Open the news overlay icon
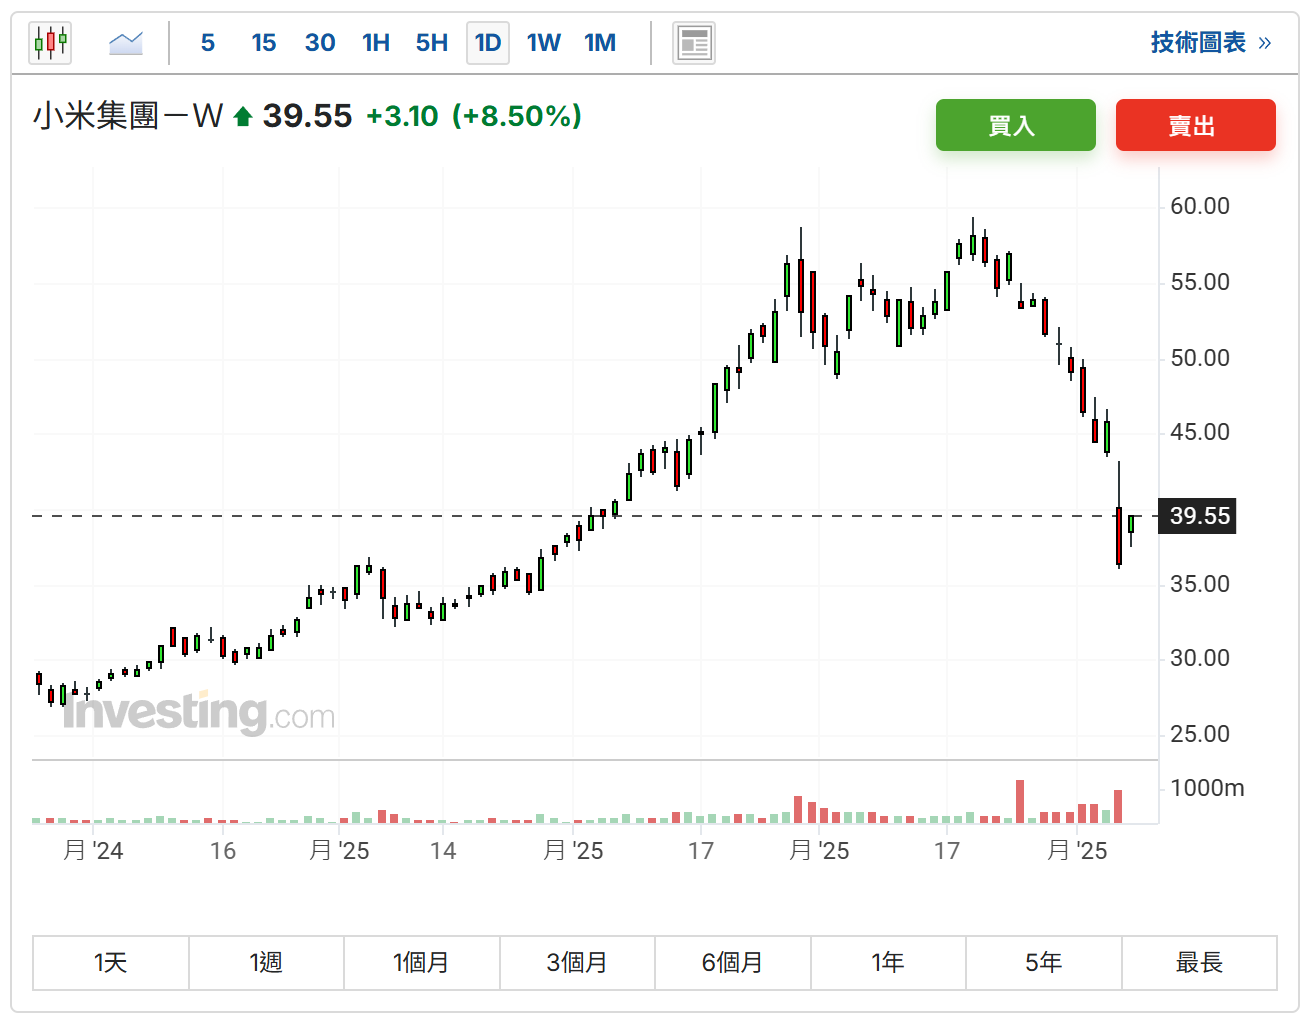This screenshot has width=1305, height=1017. pyautogui.click(x=694, y=43)
